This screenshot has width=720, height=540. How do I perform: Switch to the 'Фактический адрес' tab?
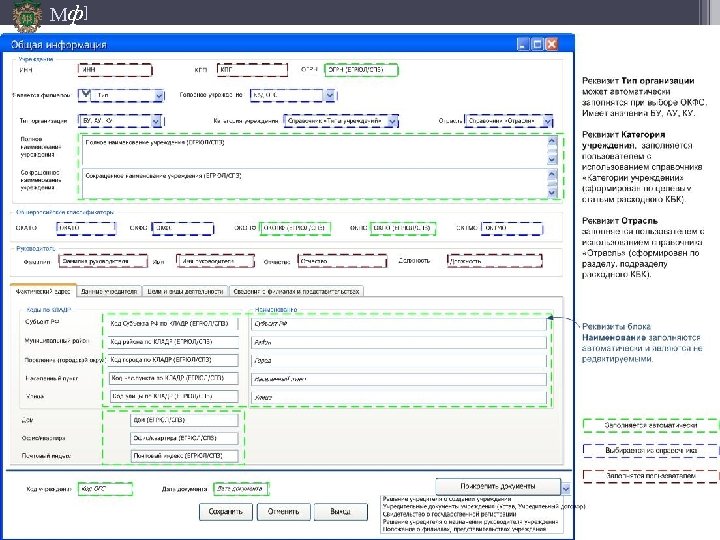[x=43, y=291]
